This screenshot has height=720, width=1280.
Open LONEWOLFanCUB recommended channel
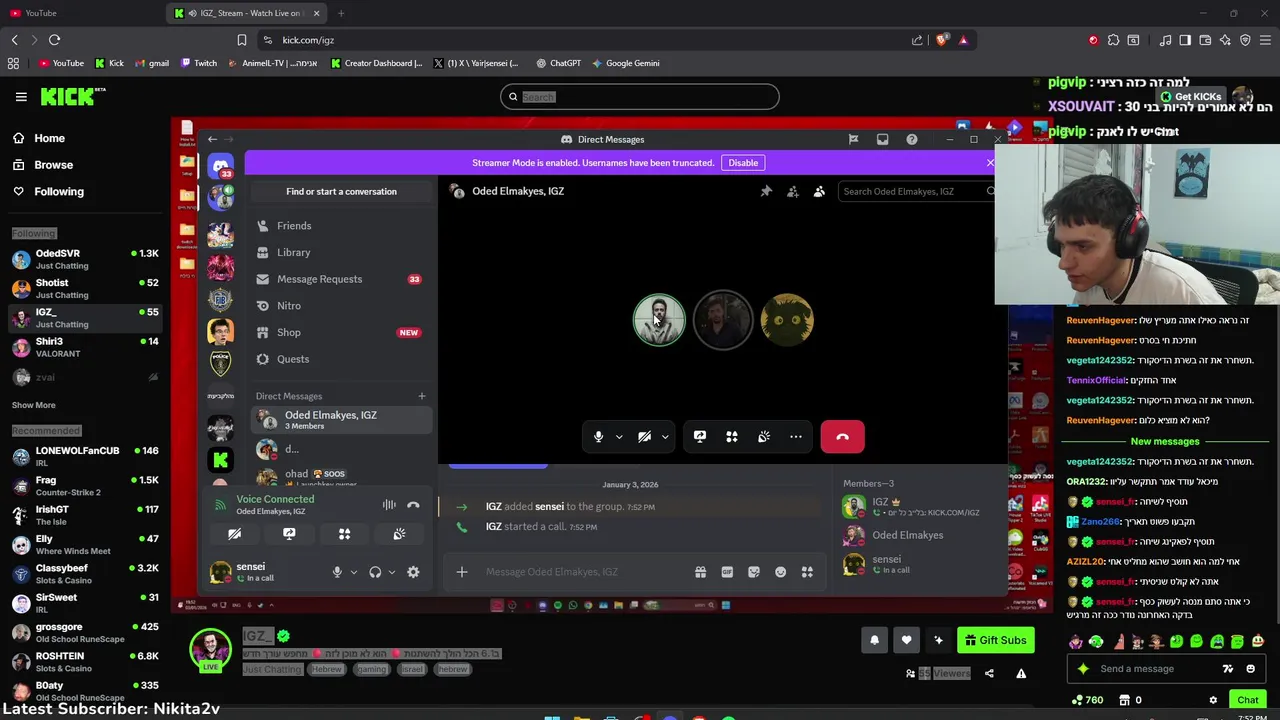[x=84, y=456]
